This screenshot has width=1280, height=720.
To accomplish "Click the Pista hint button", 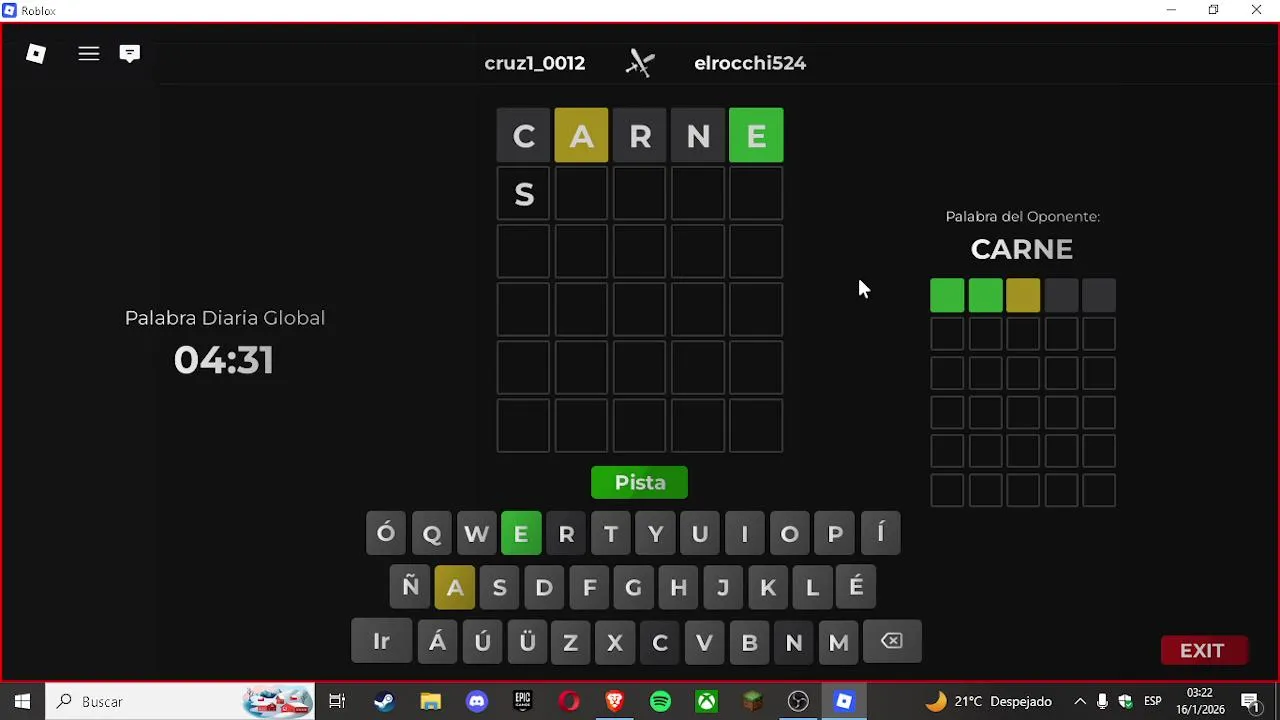I will (x=640, y=483).
